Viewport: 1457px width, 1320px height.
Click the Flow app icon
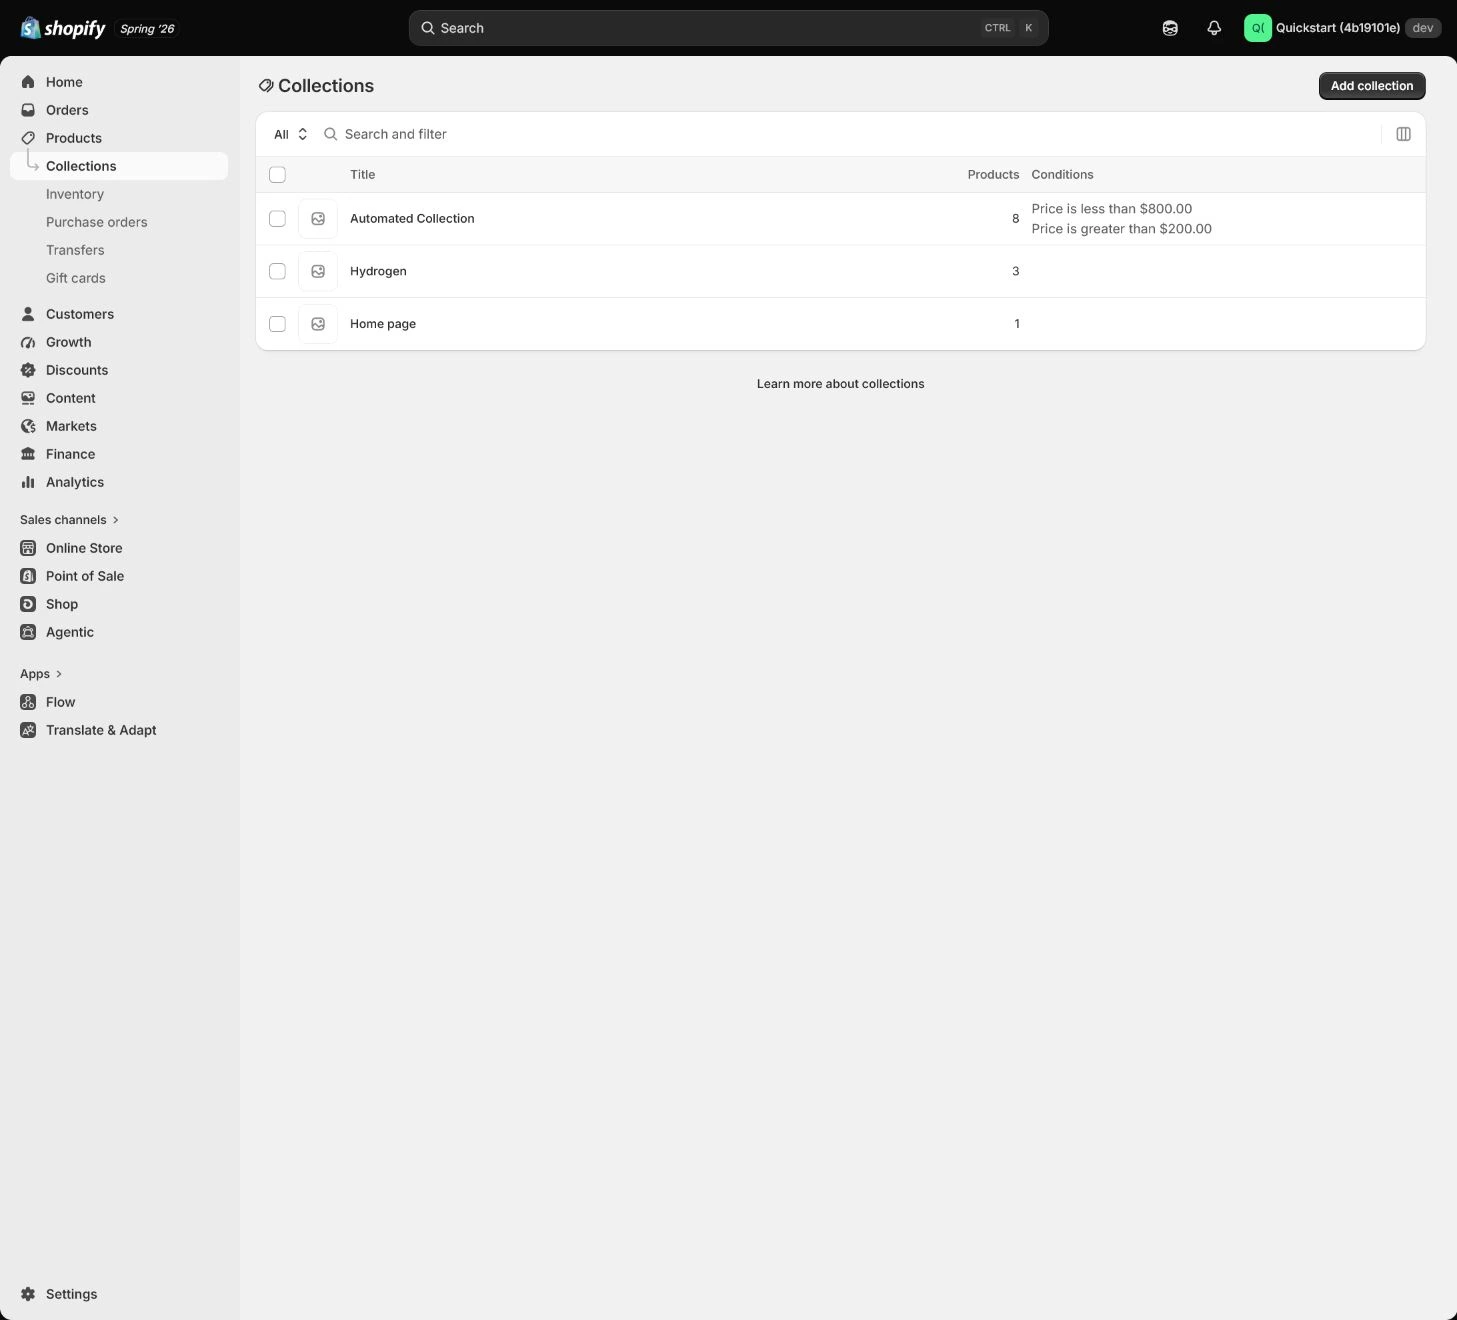point(28,702)
